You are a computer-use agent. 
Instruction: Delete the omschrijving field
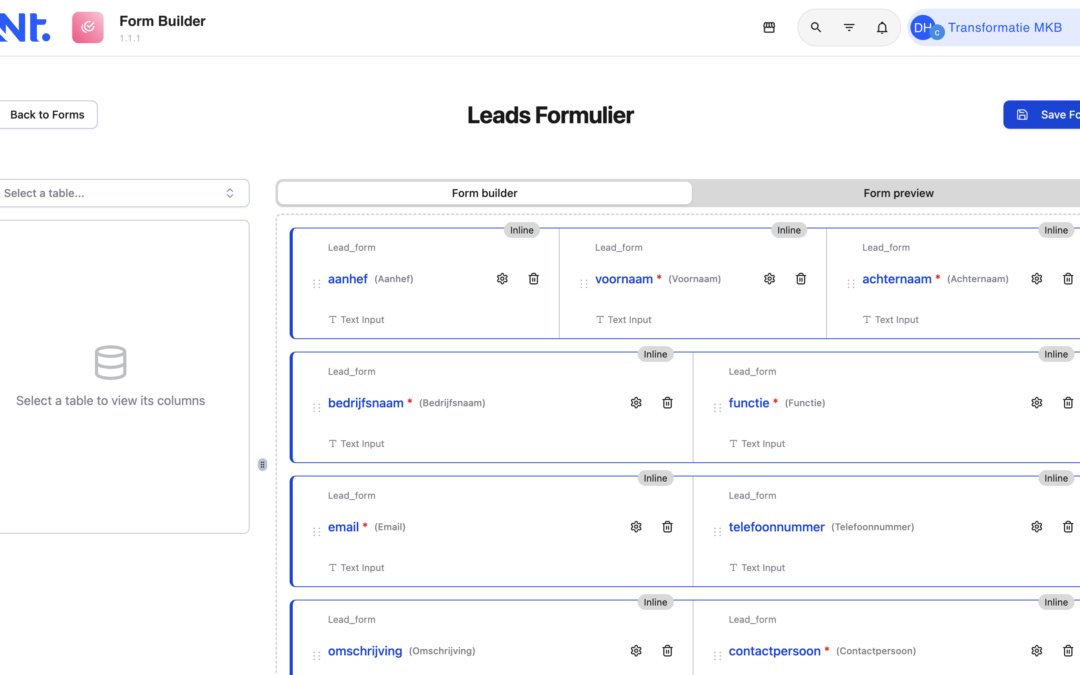tap(667, 651)
